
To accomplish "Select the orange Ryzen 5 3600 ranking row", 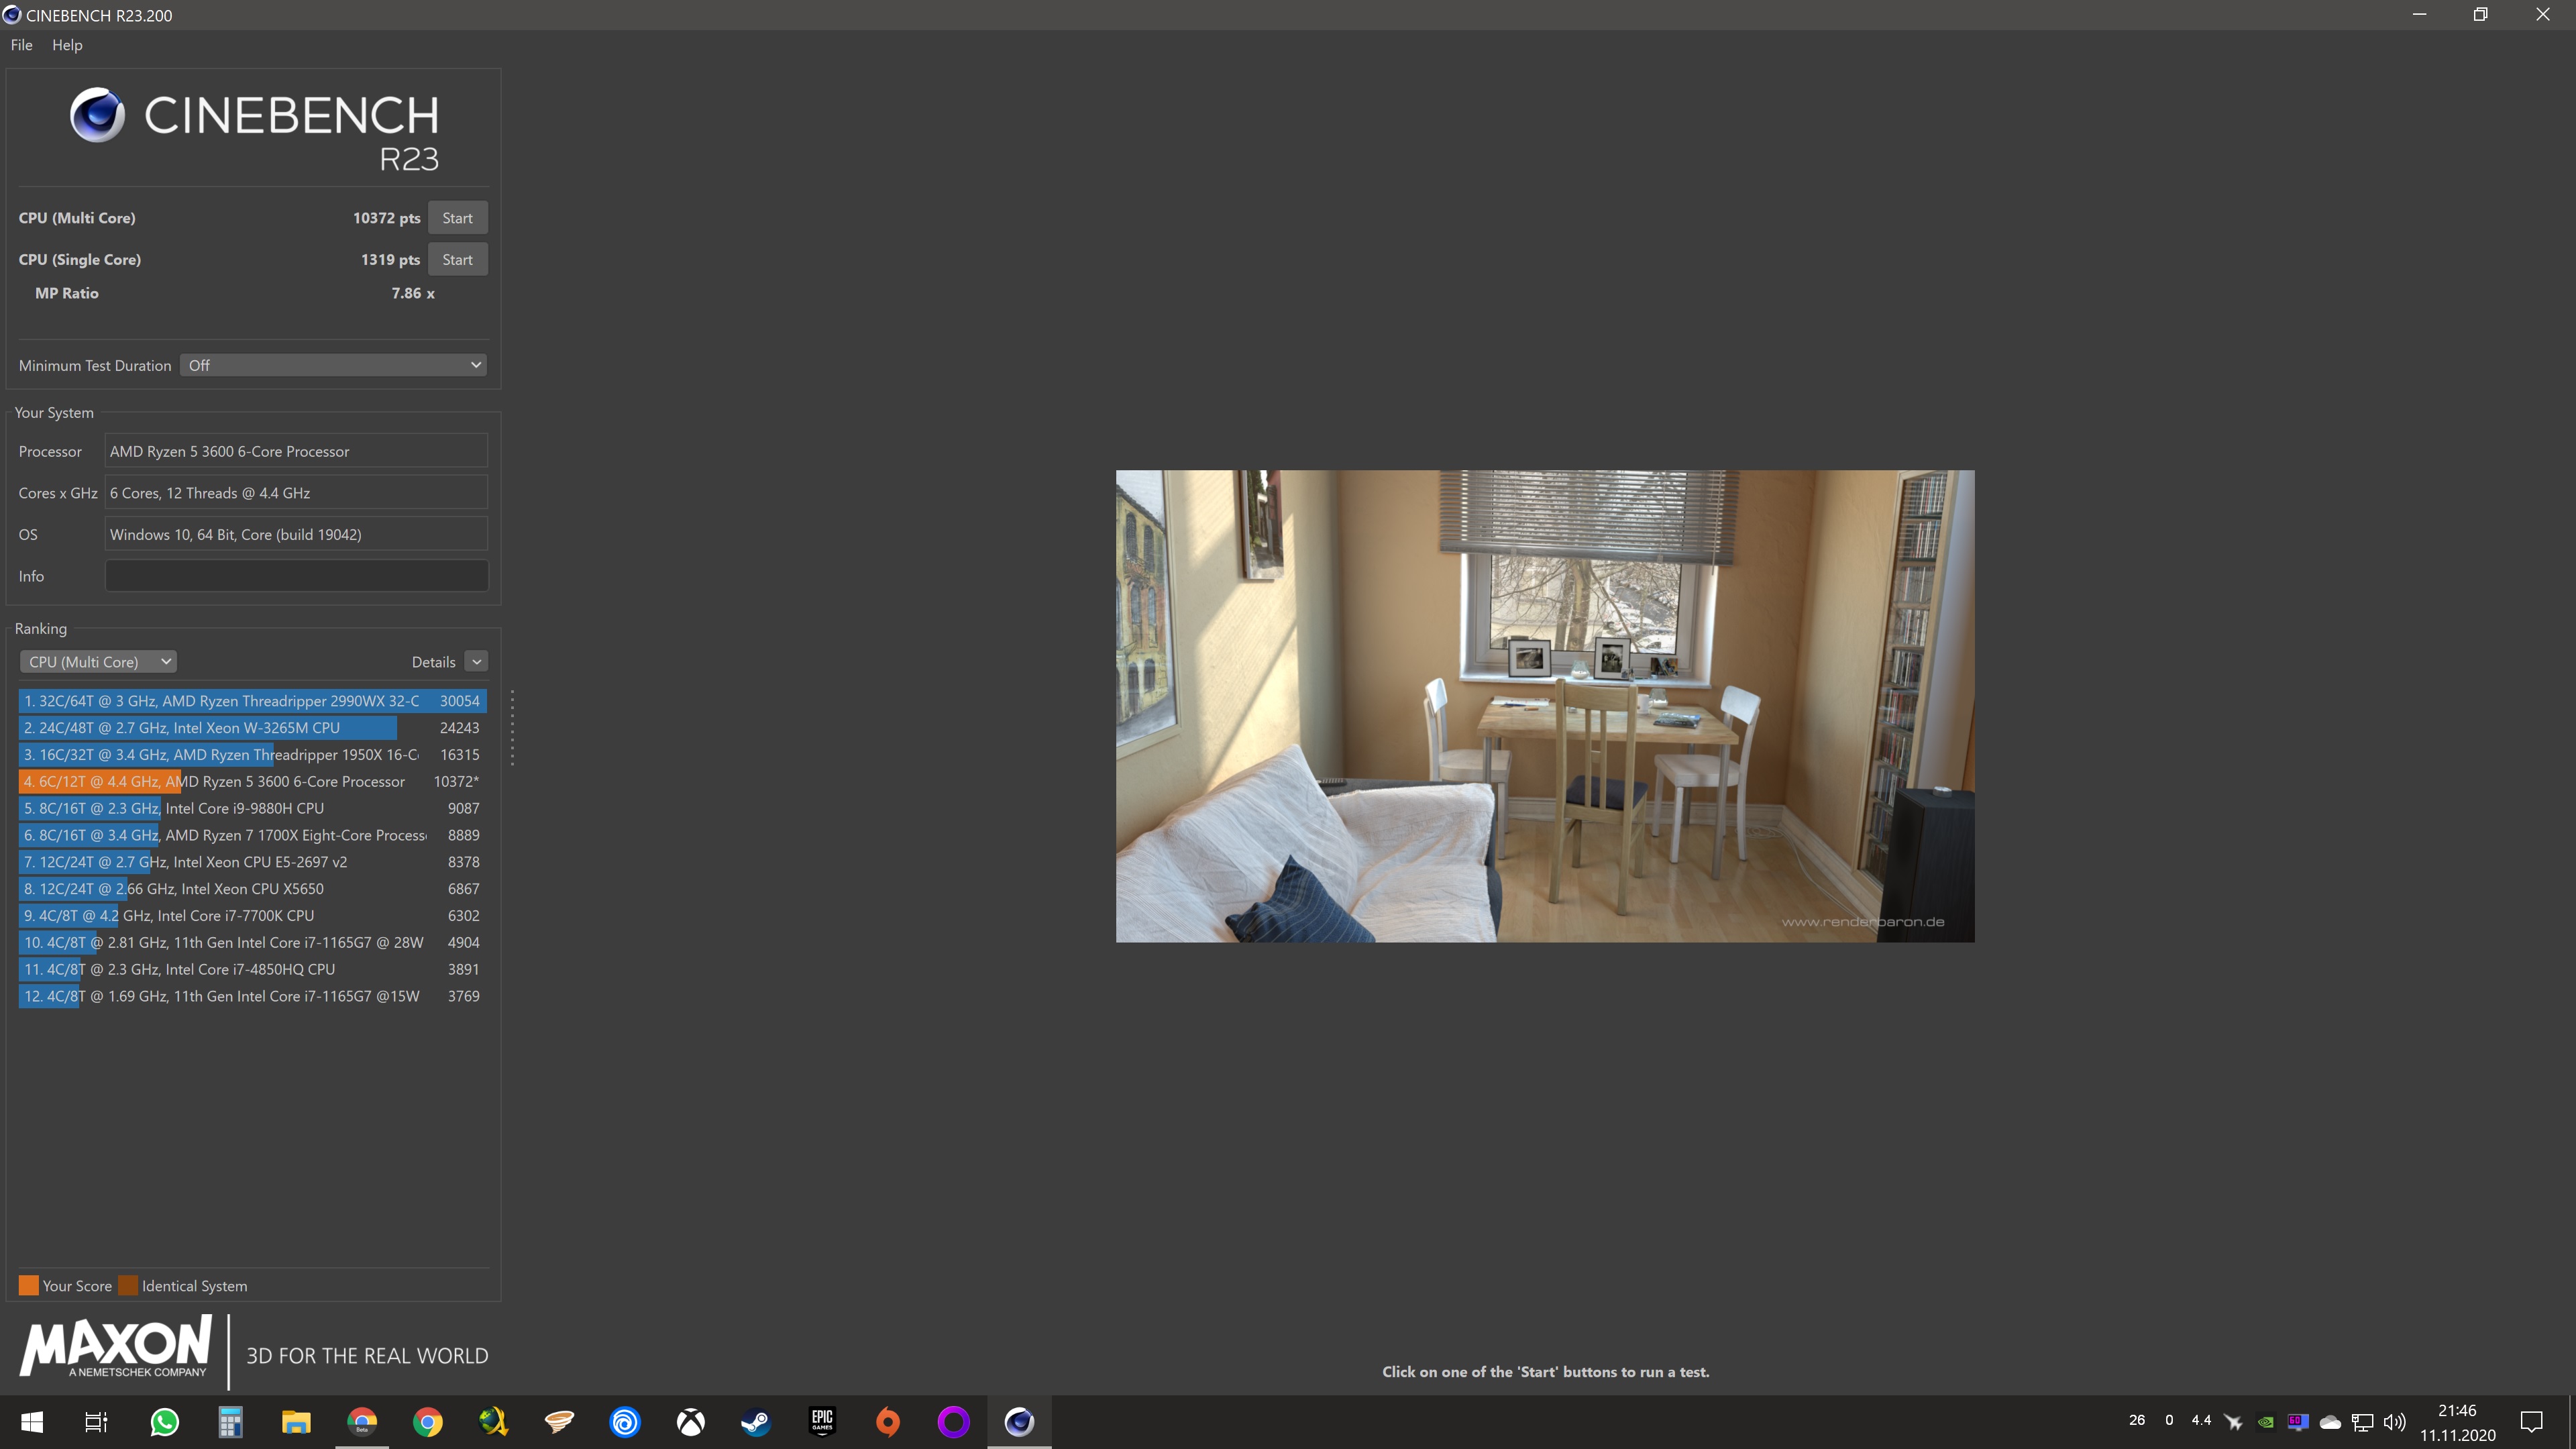I will point(252,782).
